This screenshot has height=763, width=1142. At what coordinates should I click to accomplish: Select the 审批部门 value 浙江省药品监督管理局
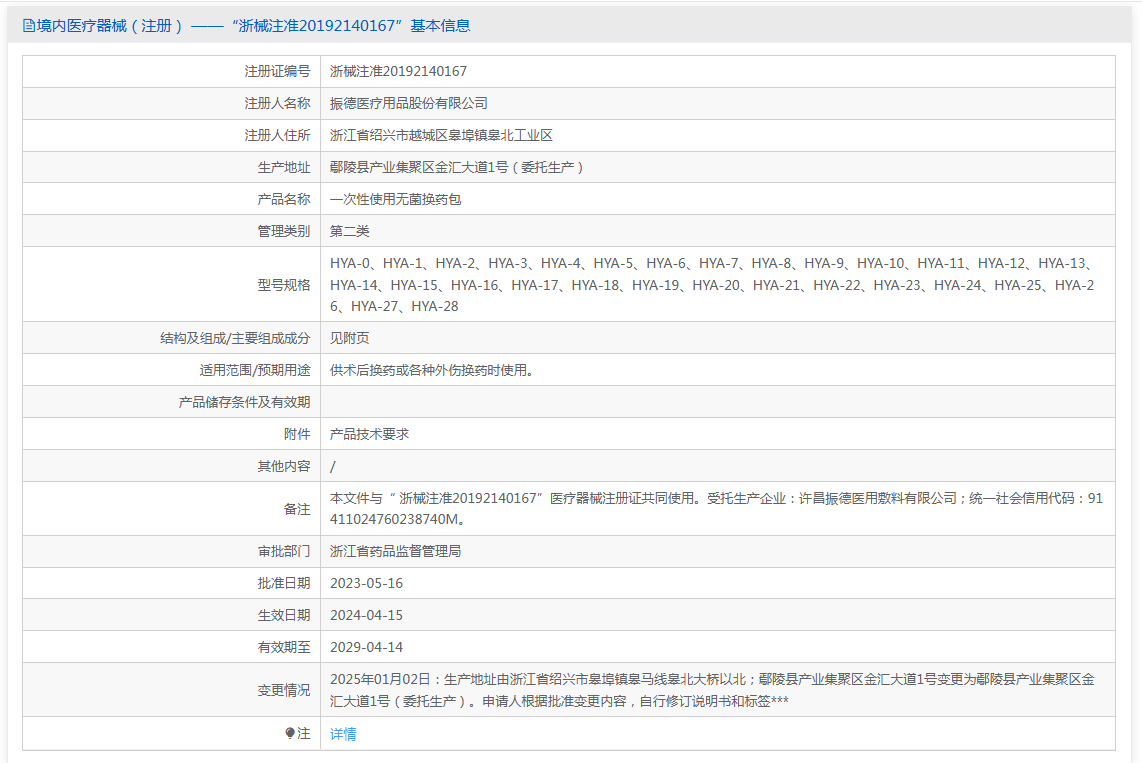(395, 551)
